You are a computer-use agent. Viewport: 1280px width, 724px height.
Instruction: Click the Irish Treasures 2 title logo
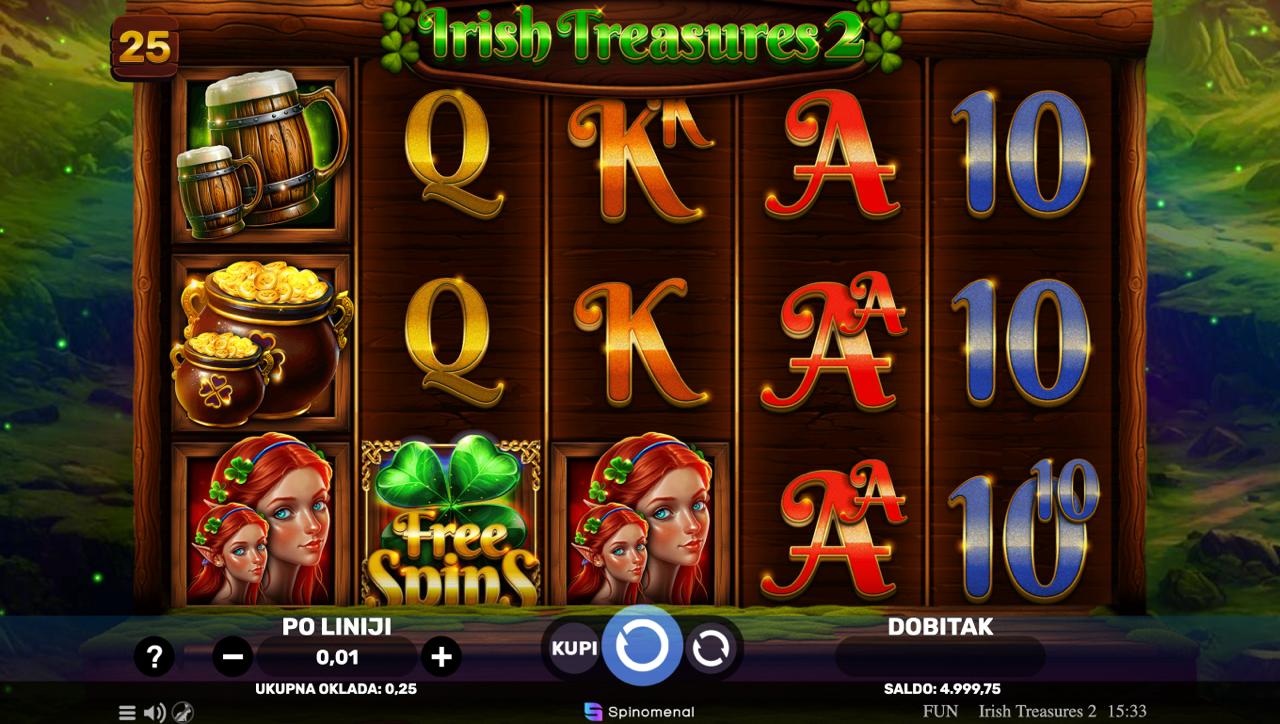641,38
